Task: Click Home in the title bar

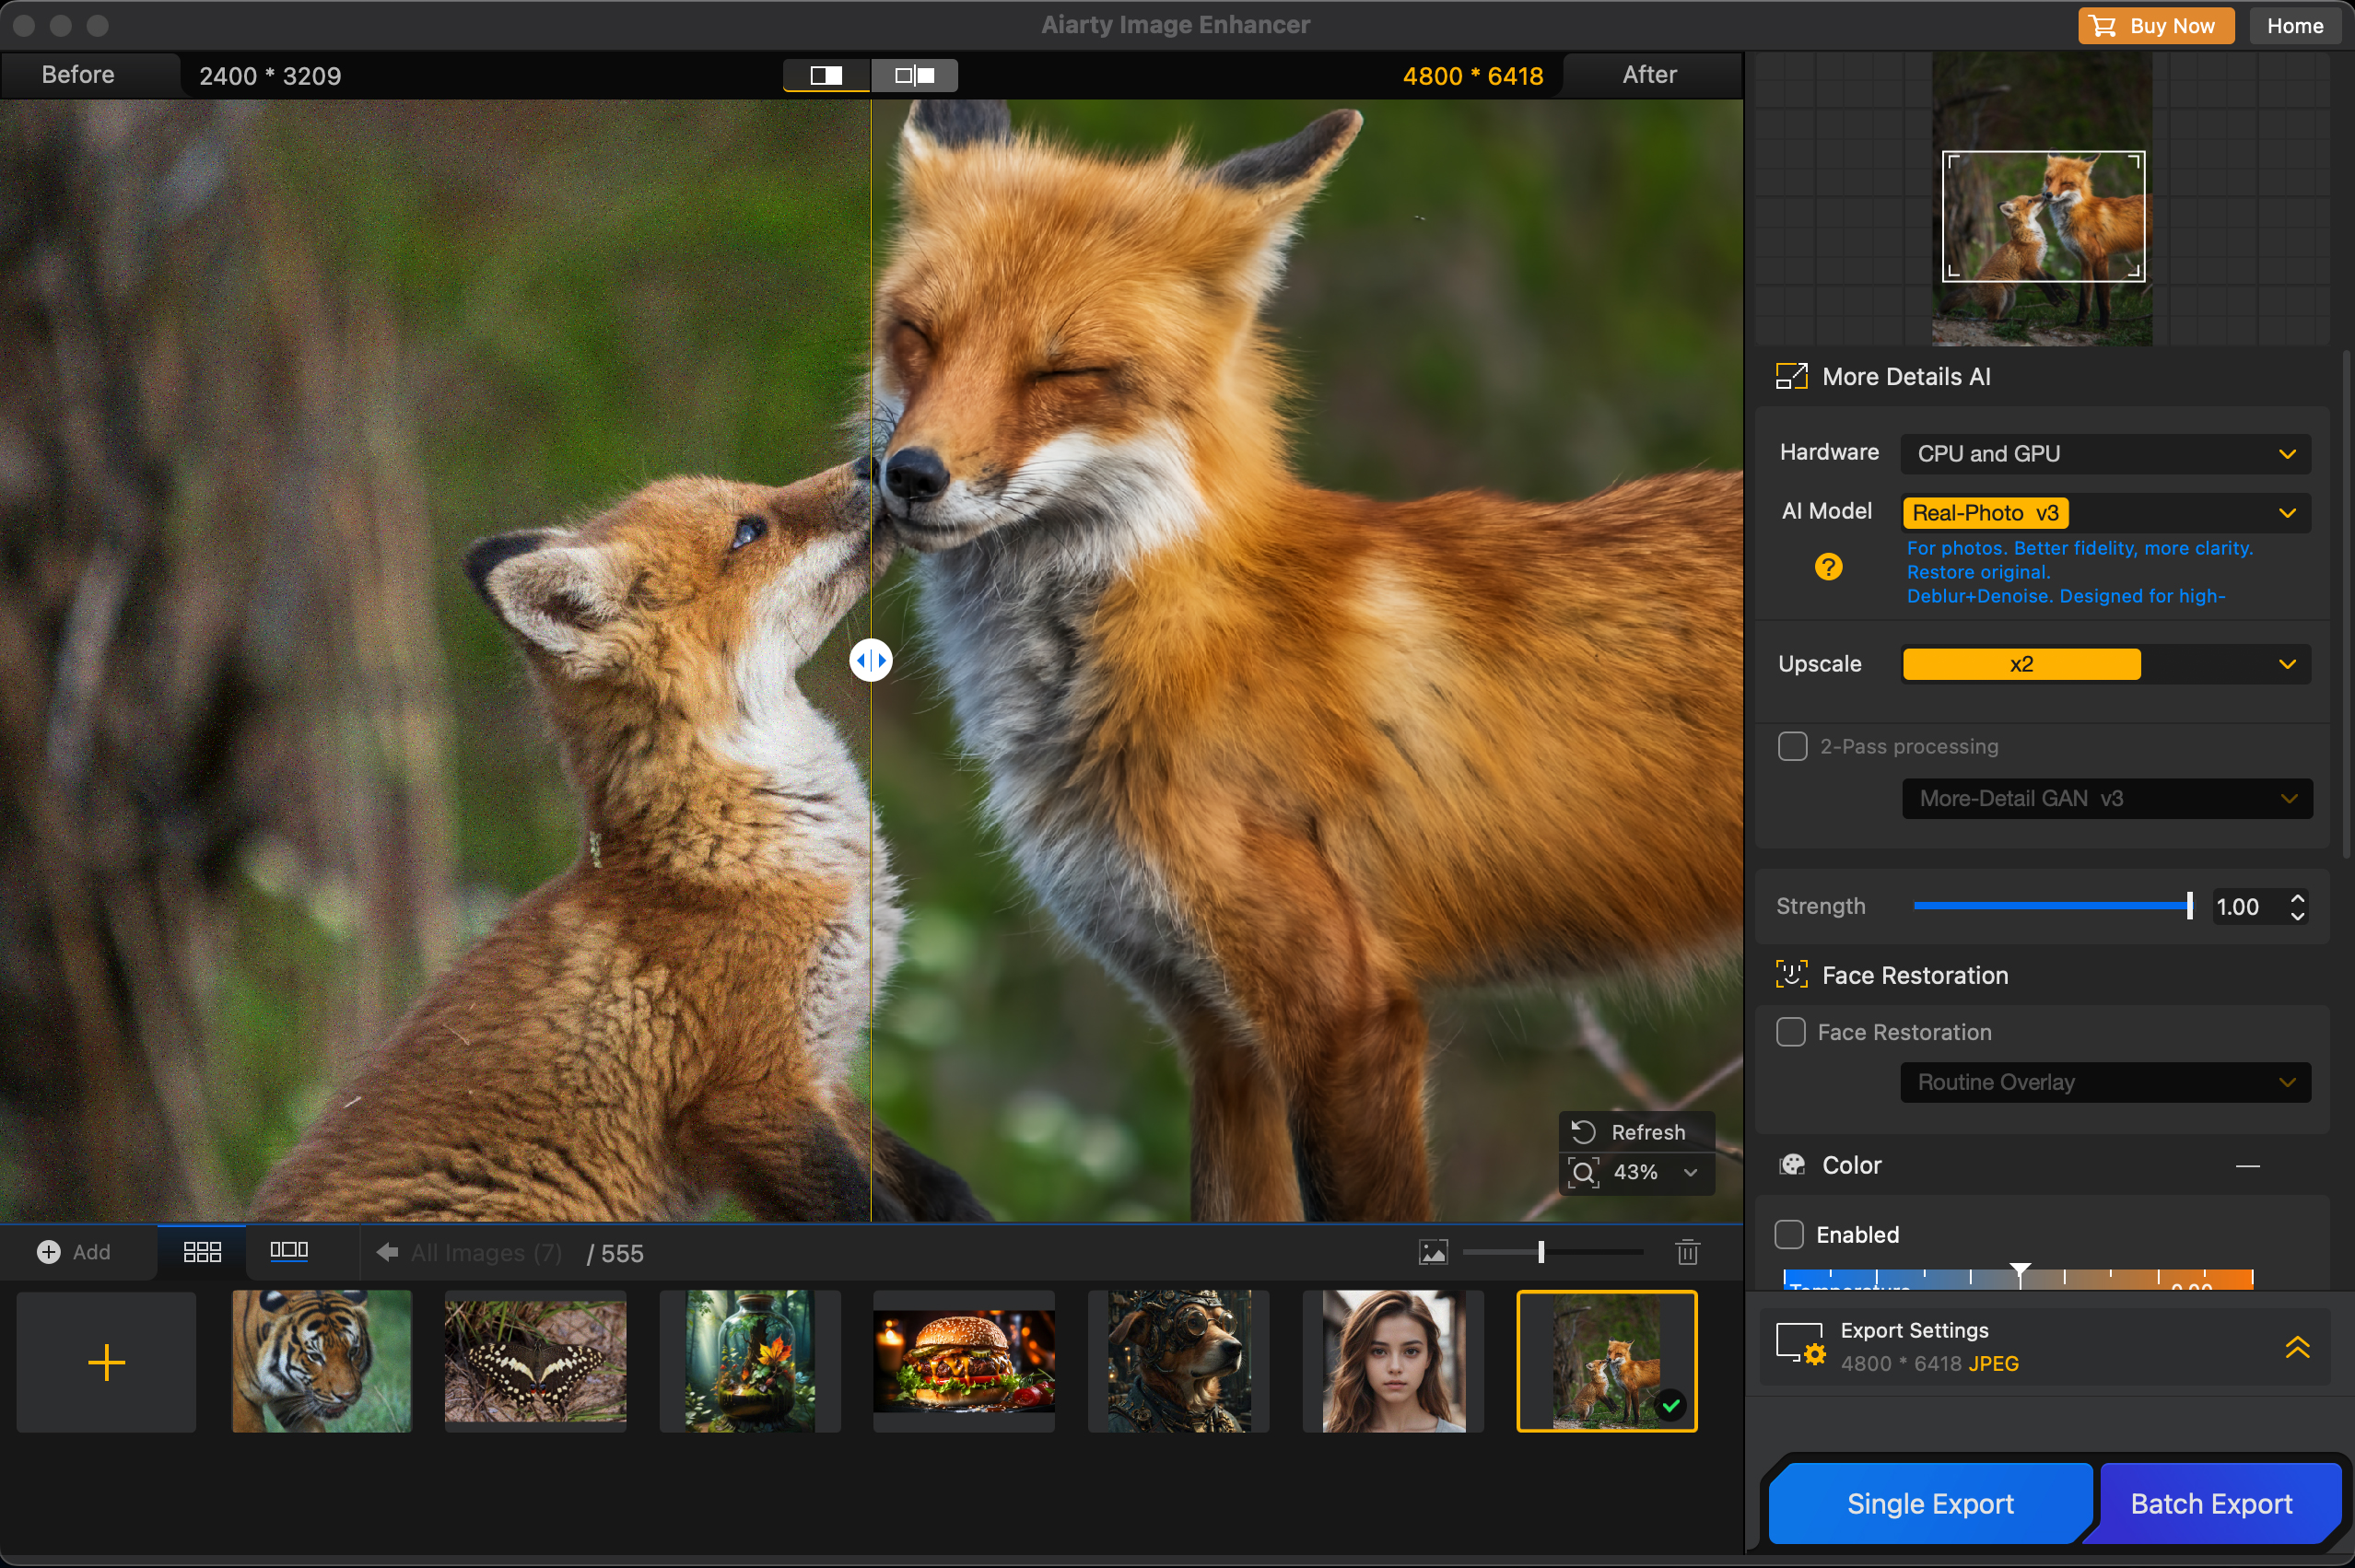Action: coord(2294,25)
